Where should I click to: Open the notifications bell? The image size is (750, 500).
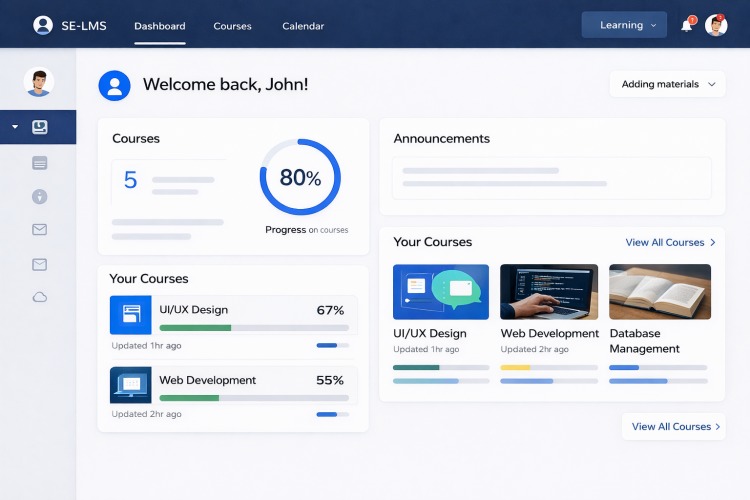point(686,26)
